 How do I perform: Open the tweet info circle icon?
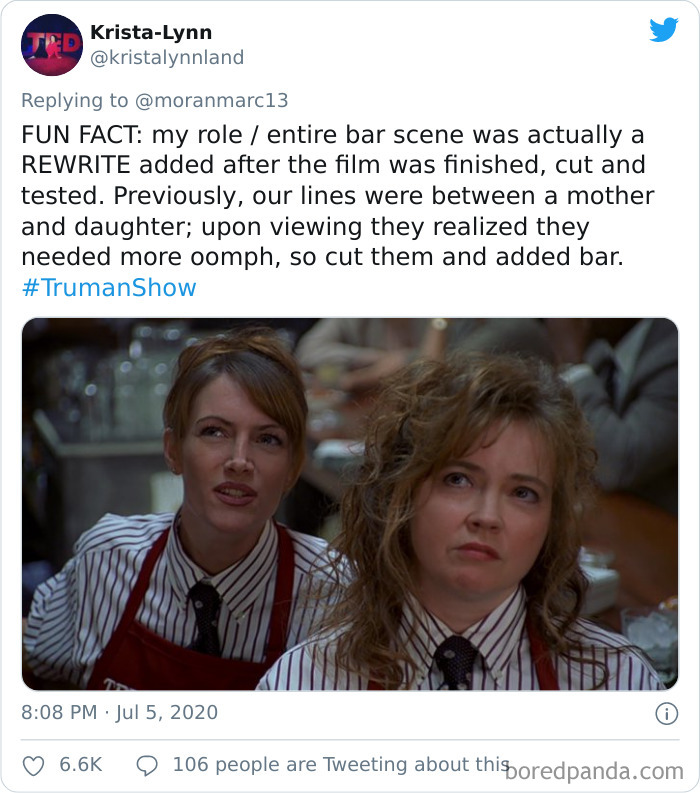666,714
